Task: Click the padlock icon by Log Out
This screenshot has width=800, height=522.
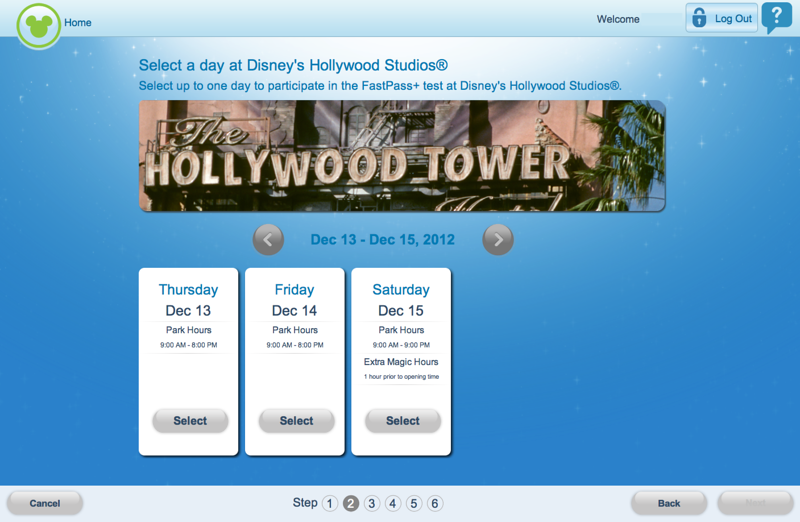Action: point(699,18)
